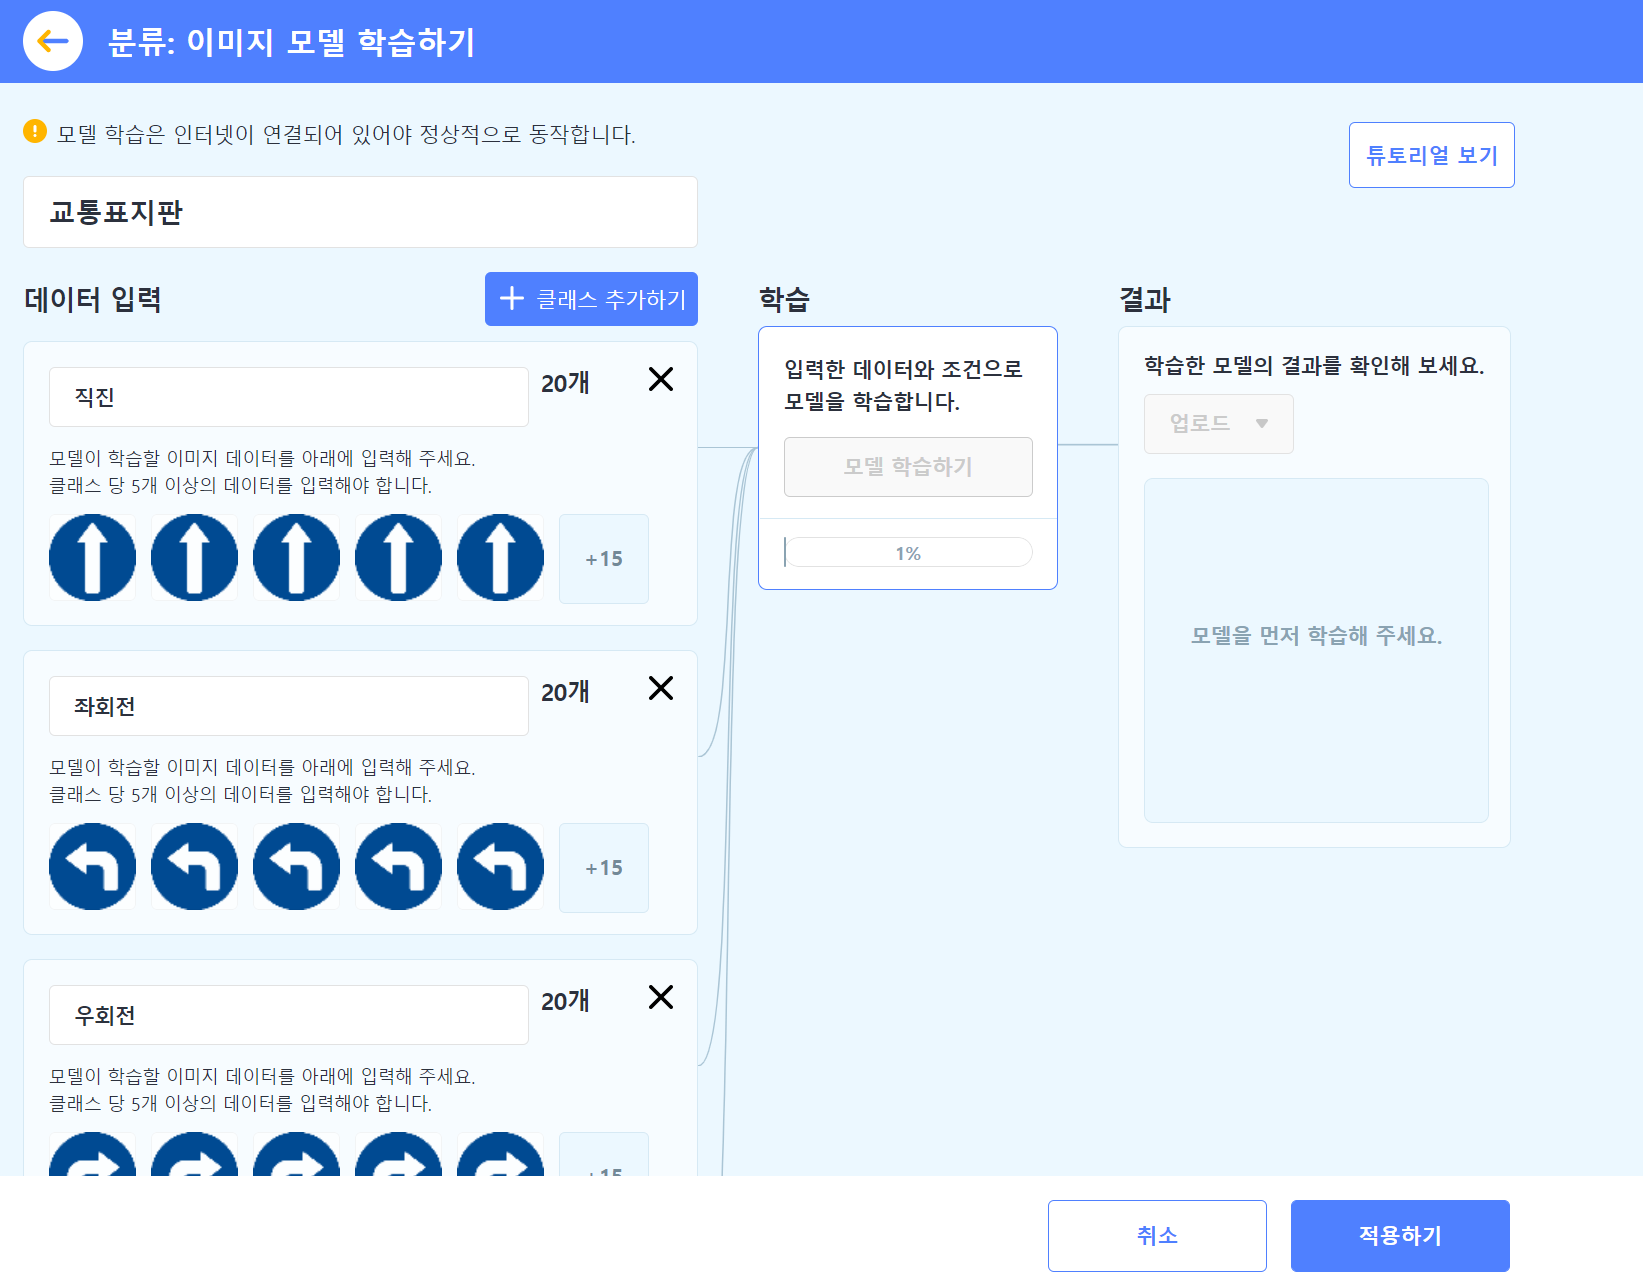The height and width of the screenshot is (1287, 1643).
Task: Select first straight-arrow image in 직진
Action: [x=93, y=558]
